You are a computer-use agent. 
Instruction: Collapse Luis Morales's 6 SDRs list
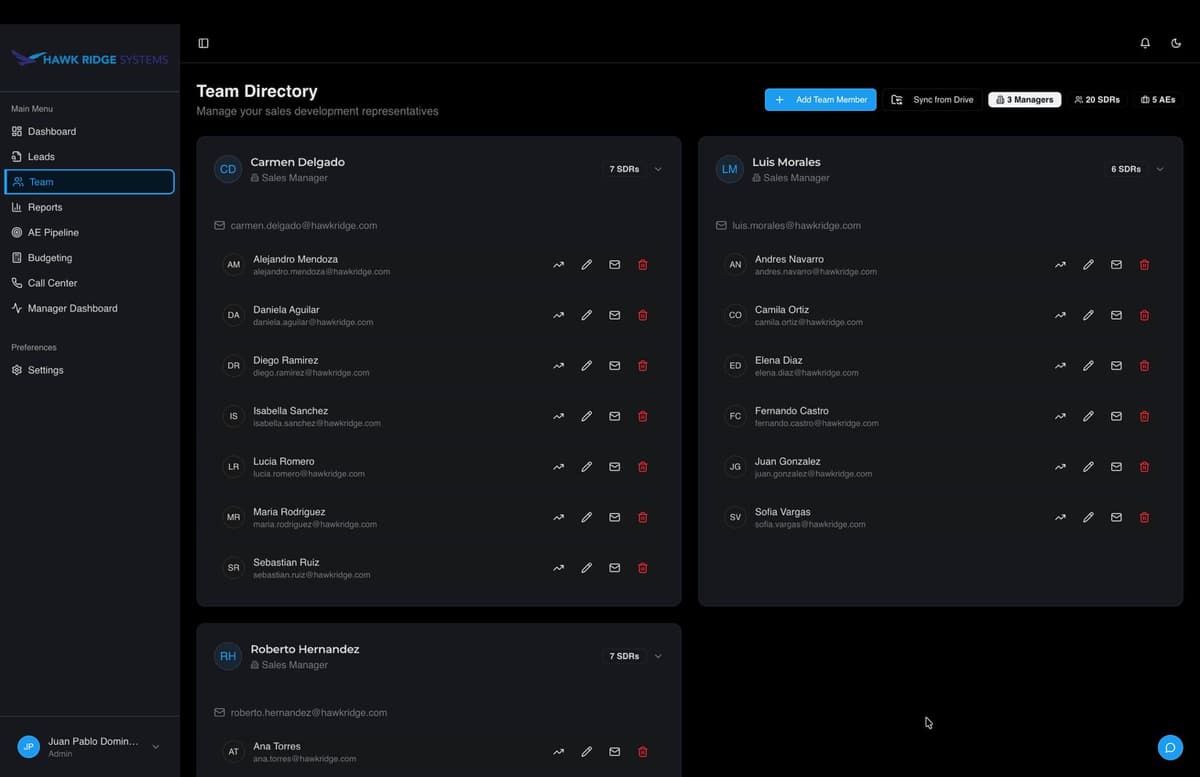coord(1160,169)
